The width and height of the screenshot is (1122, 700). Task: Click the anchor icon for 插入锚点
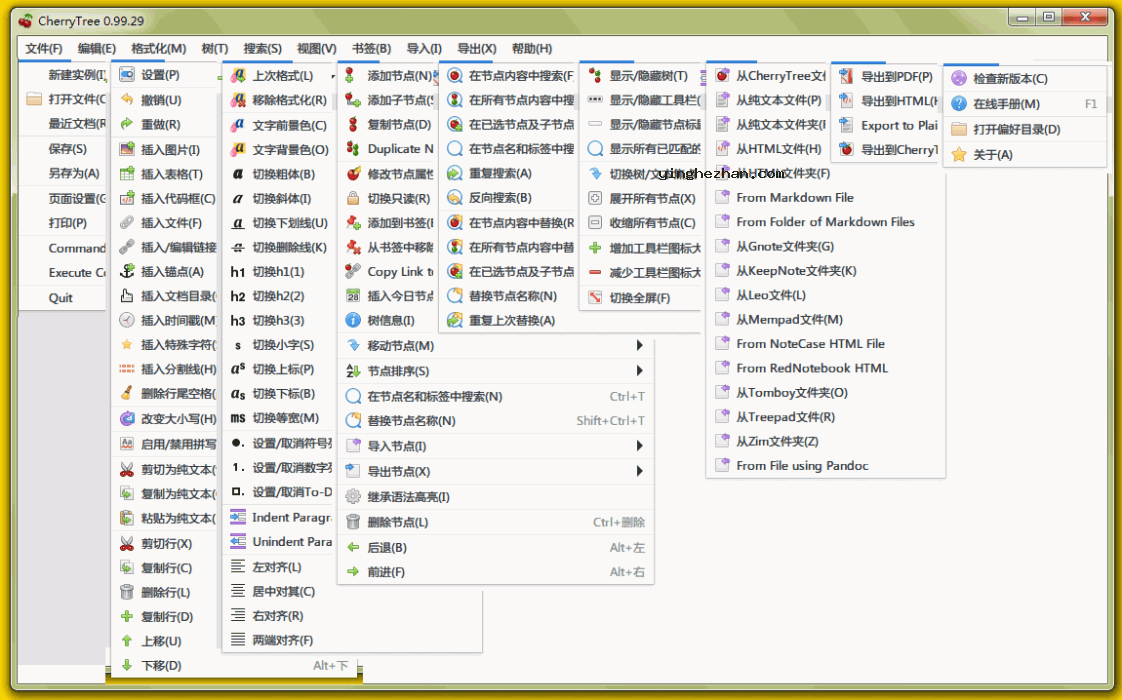click(127, 271)
